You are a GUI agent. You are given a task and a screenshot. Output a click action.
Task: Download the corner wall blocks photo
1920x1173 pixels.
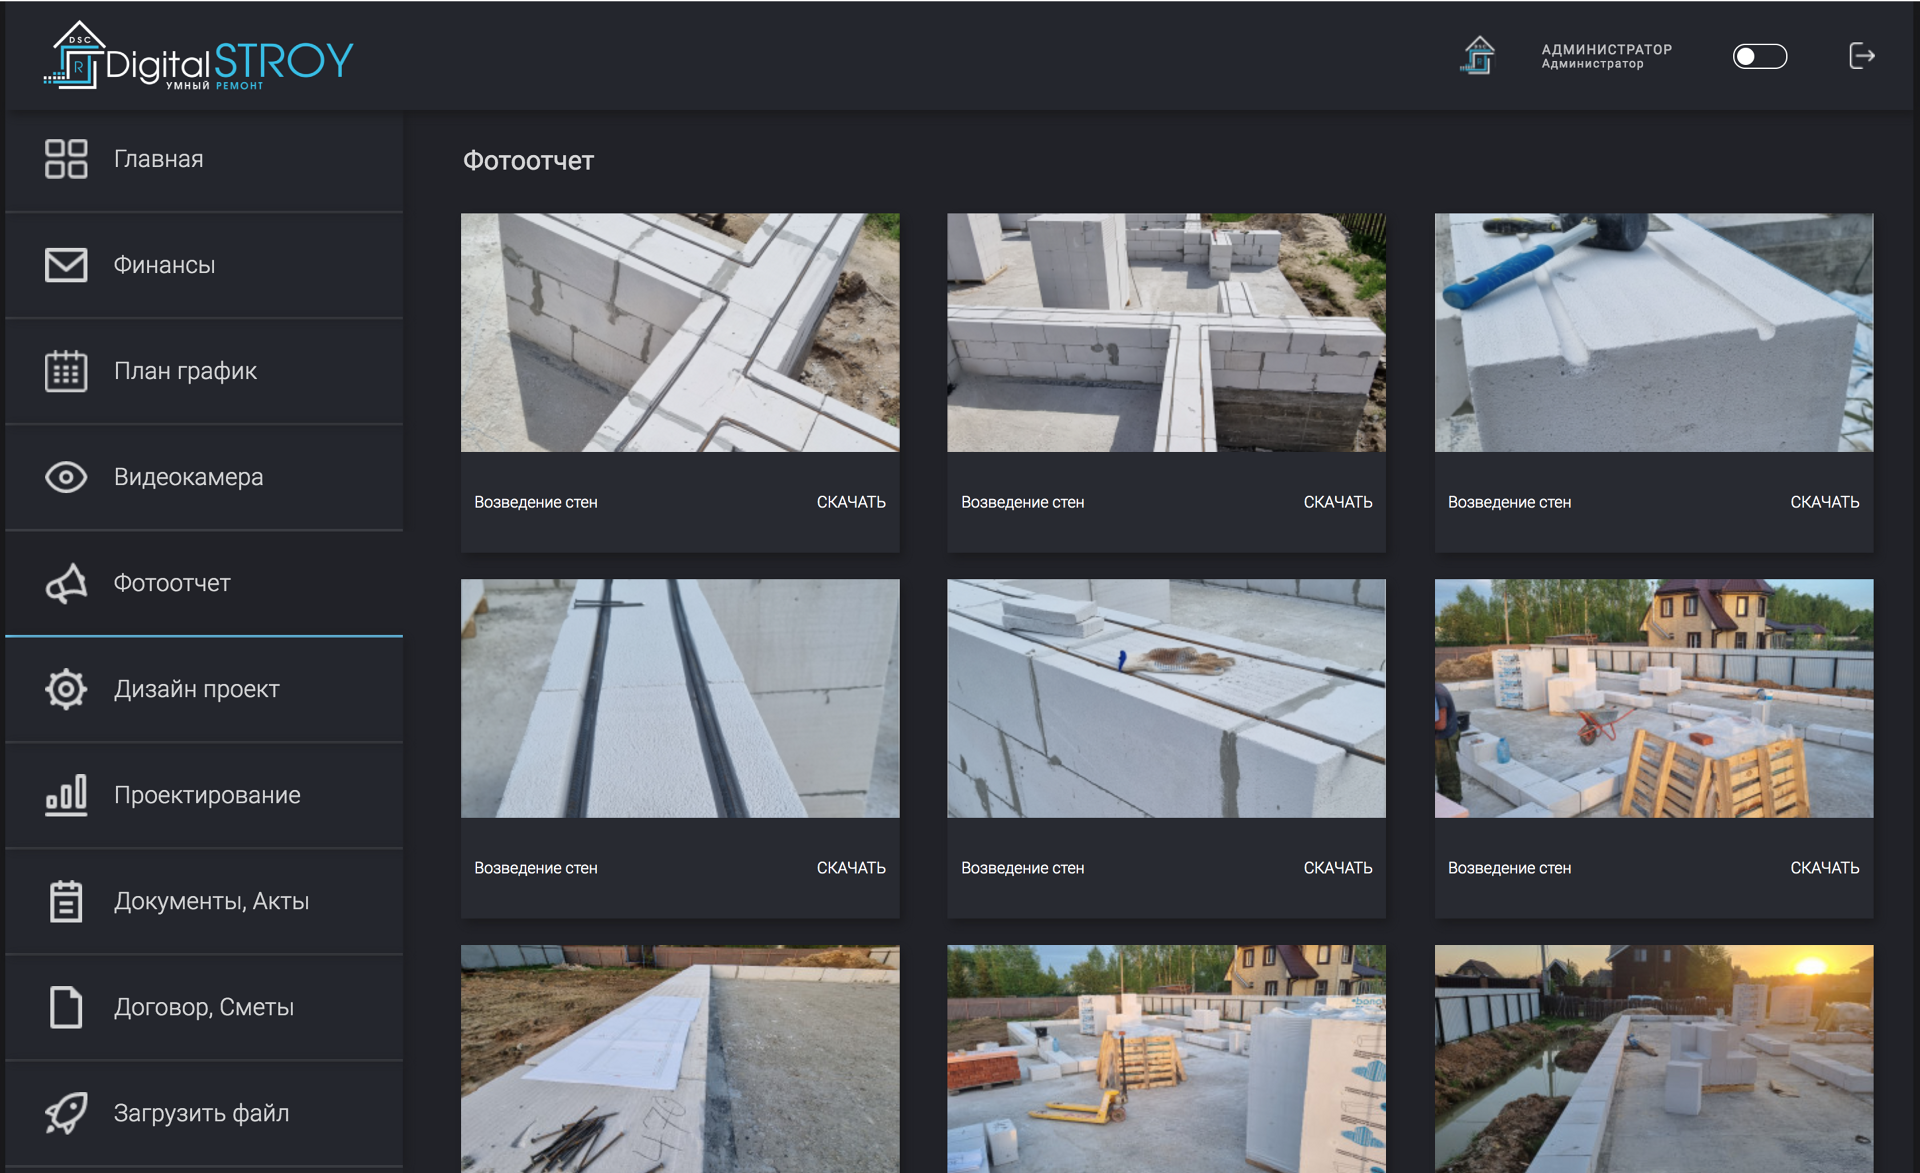pyautogui.click(x=851, y=502)
